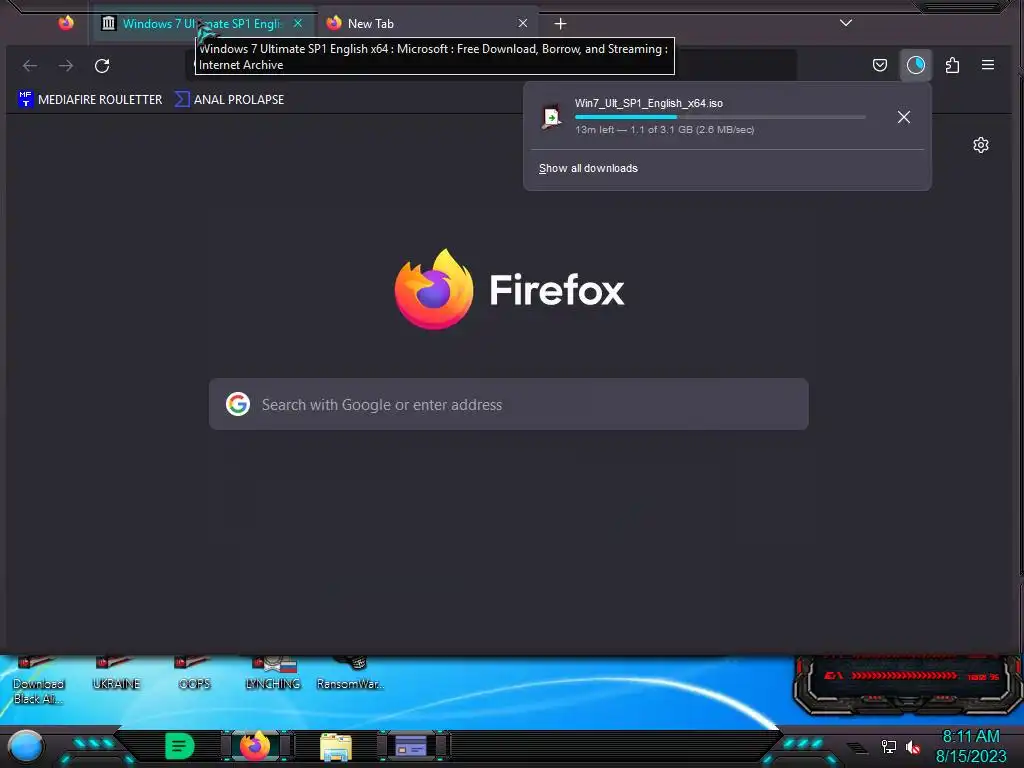Open a new tab with the plus button
Viewport: 1024px width, 768px height.
(x=560, y=24)
